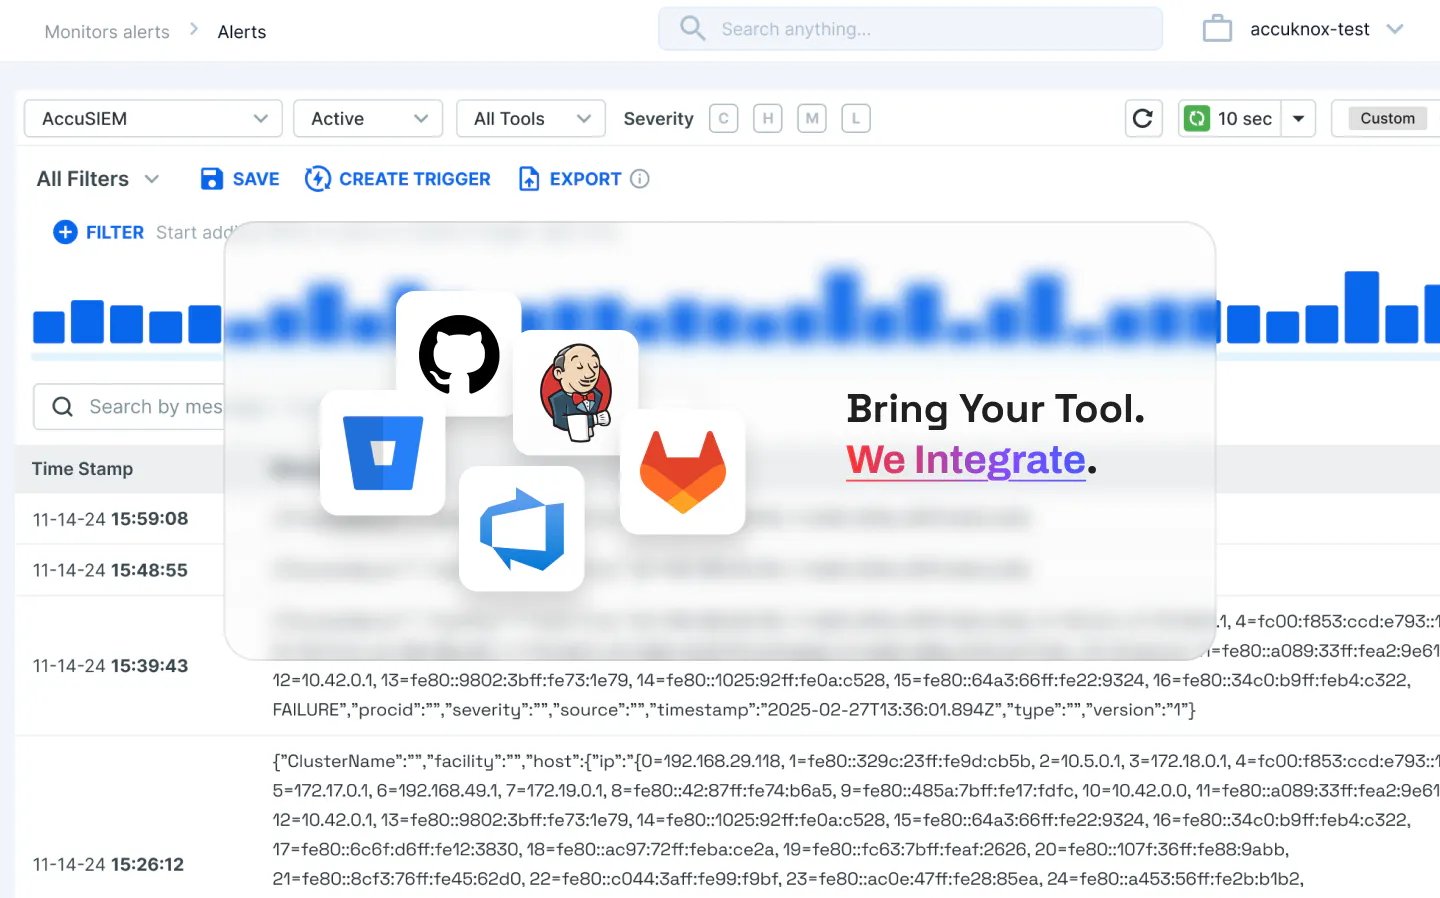This screenshot has width=1440, height=898.
Task: Click the refresh alerts icon
Action: [x=1143, y=118]
